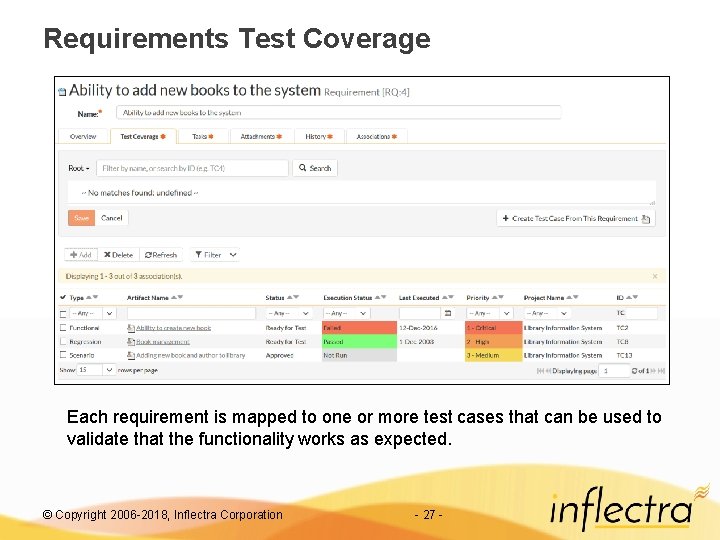The width and height of the screenshot is (720, 540).
Task: Open the Root folder dropdown
Action: (79, 168)
